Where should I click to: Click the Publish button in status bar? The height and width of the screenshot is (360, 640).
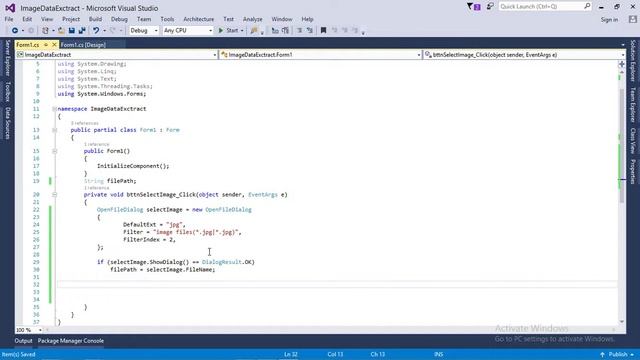click(x=617, y=354)
